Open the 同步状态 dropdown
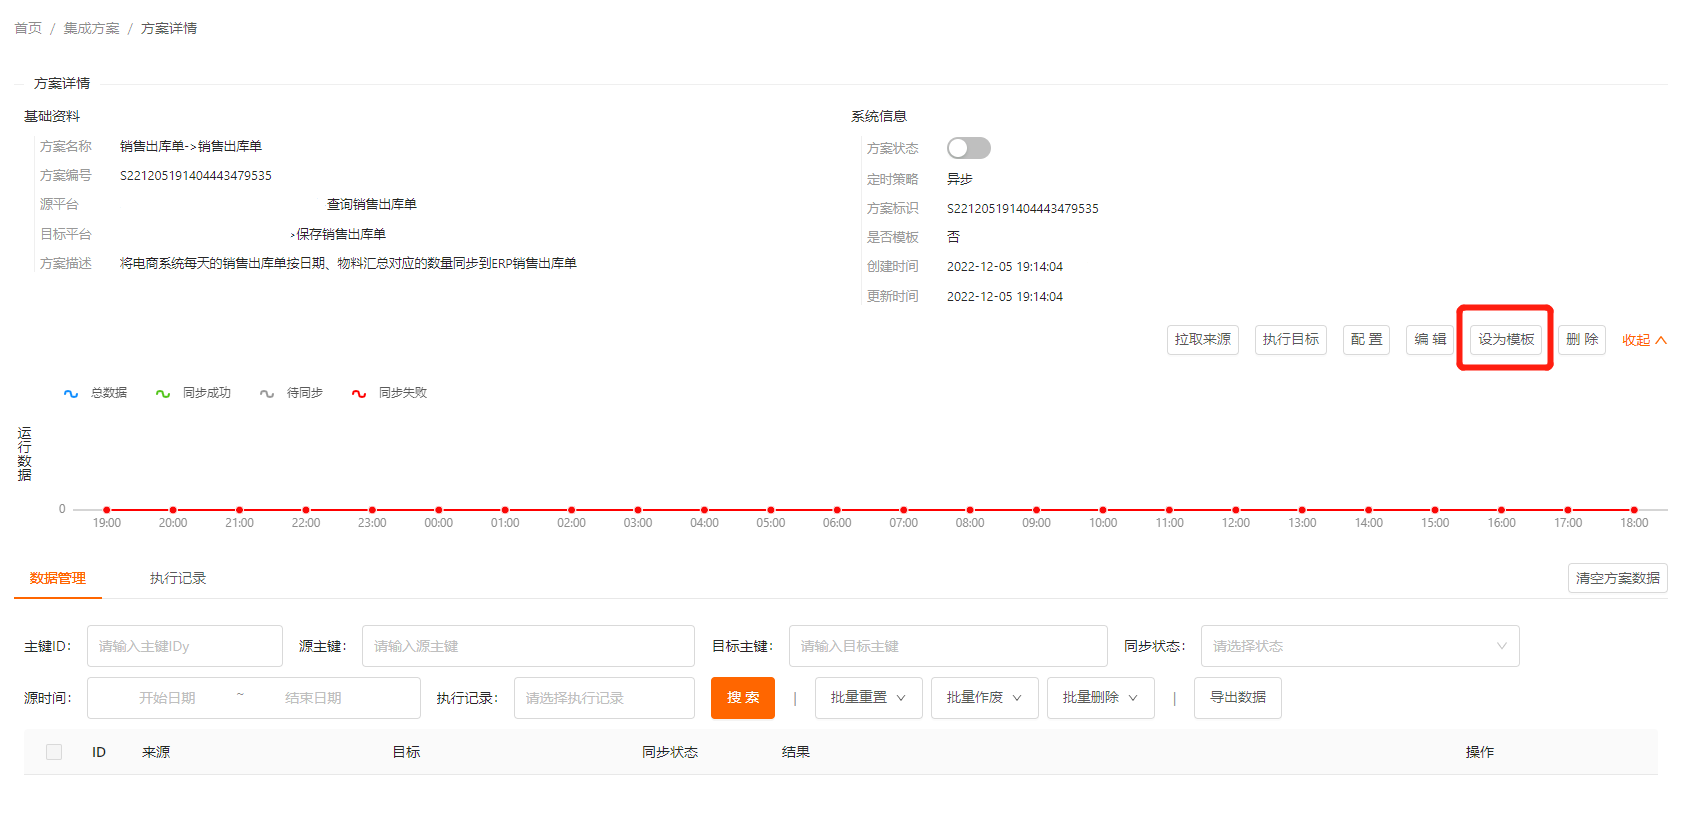Viewport: 1688px width, 823px height. (x=1359, y=646)
